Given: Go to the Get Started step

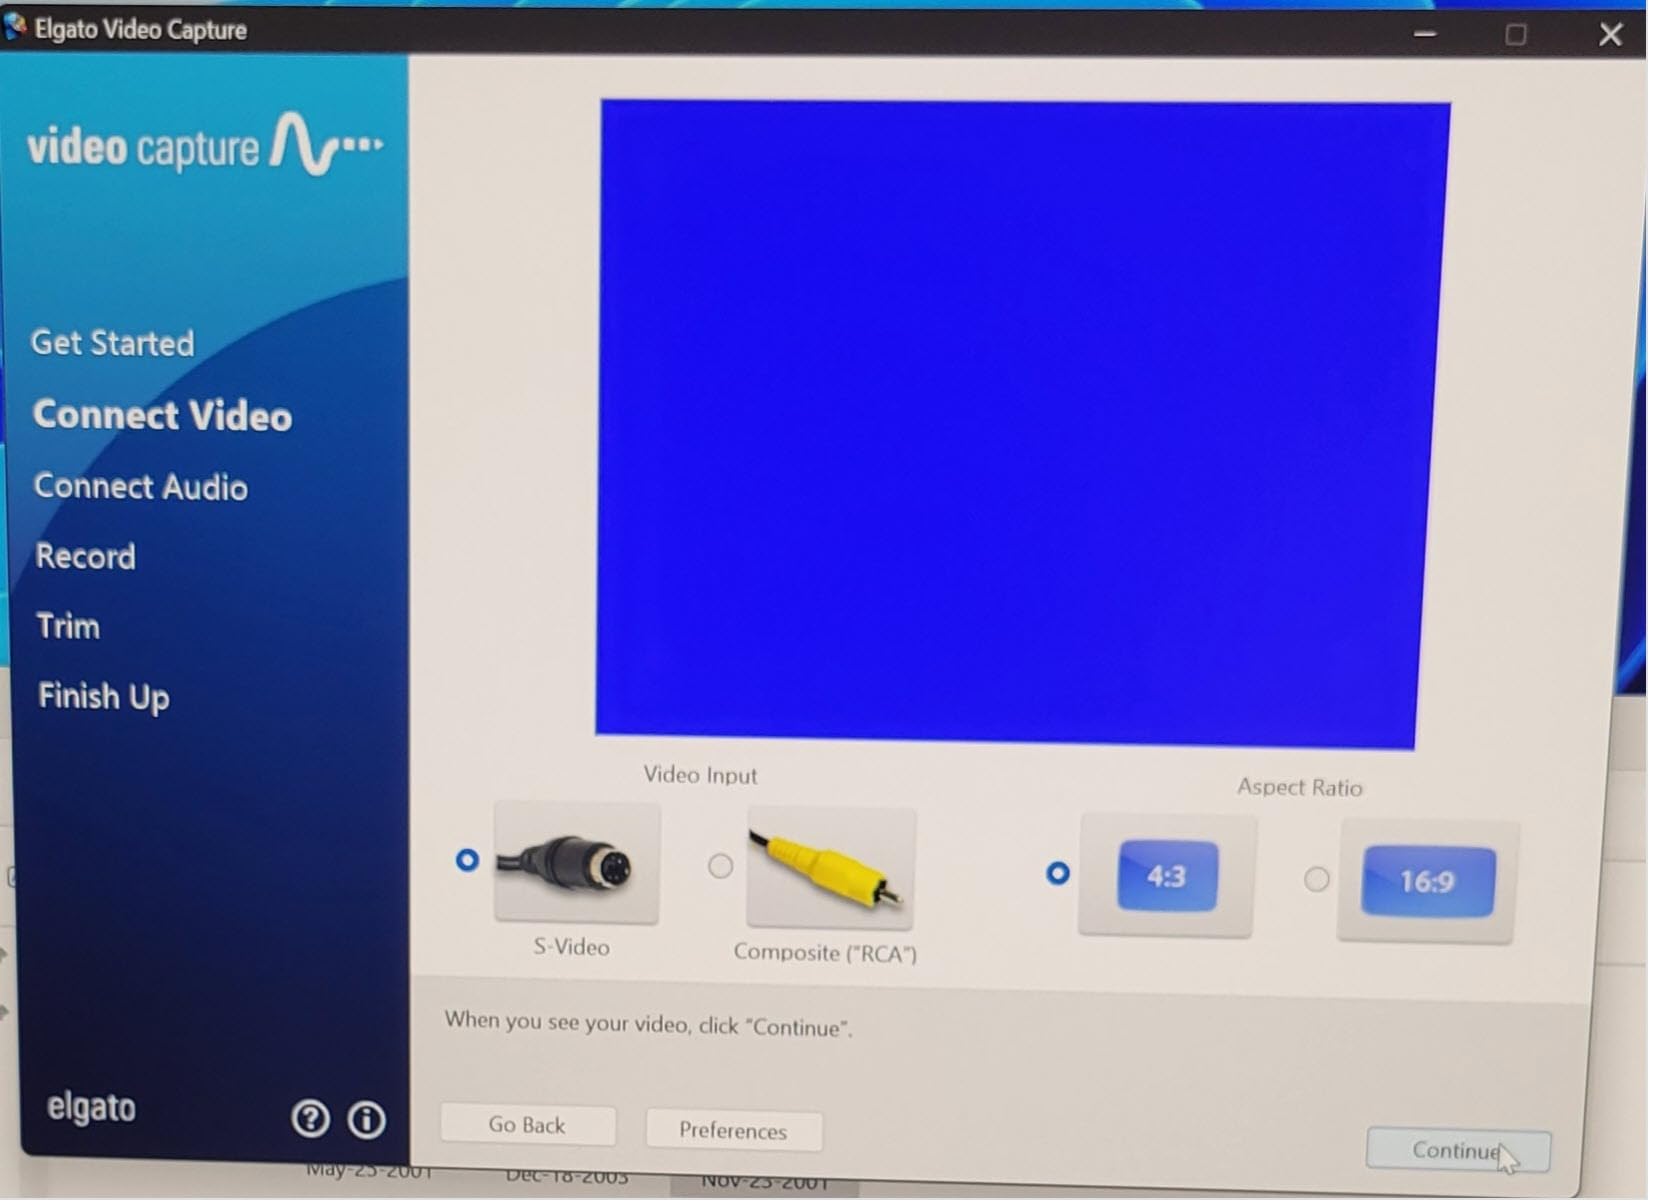Looking at the screenshot, I should tap(113, 343).
